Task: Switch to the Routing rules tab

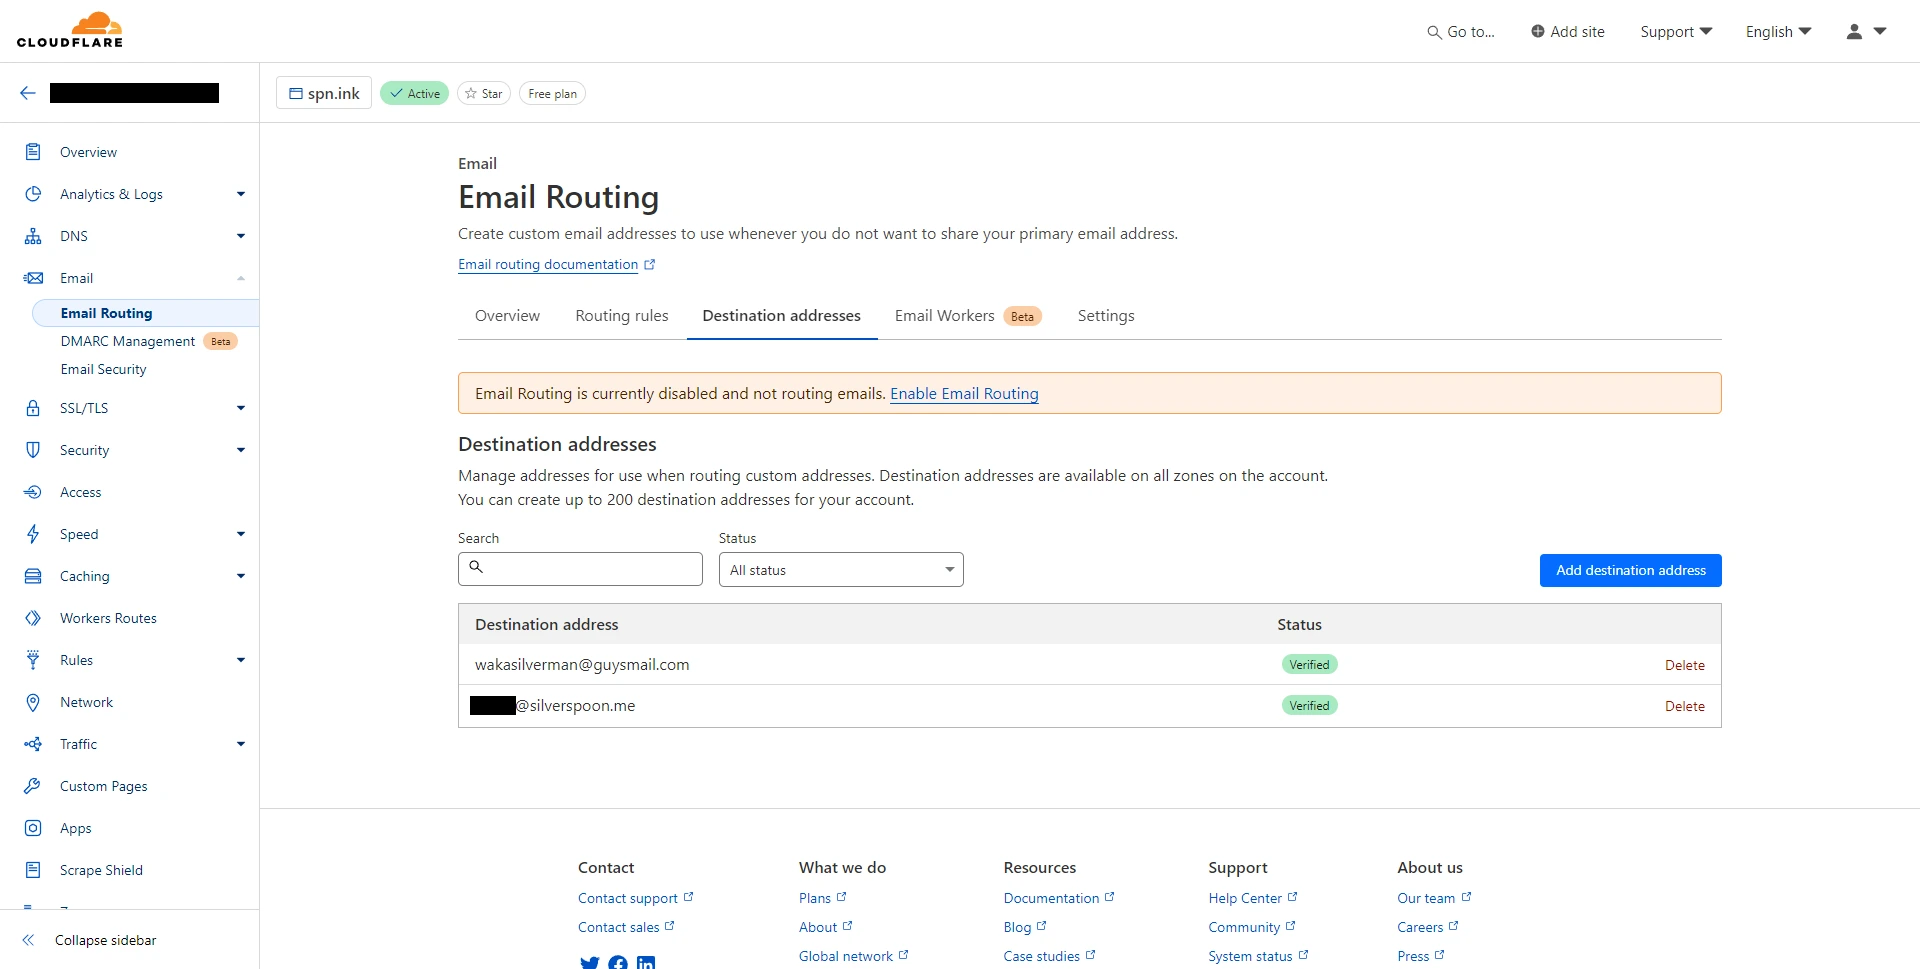Action: click(621, 316)
